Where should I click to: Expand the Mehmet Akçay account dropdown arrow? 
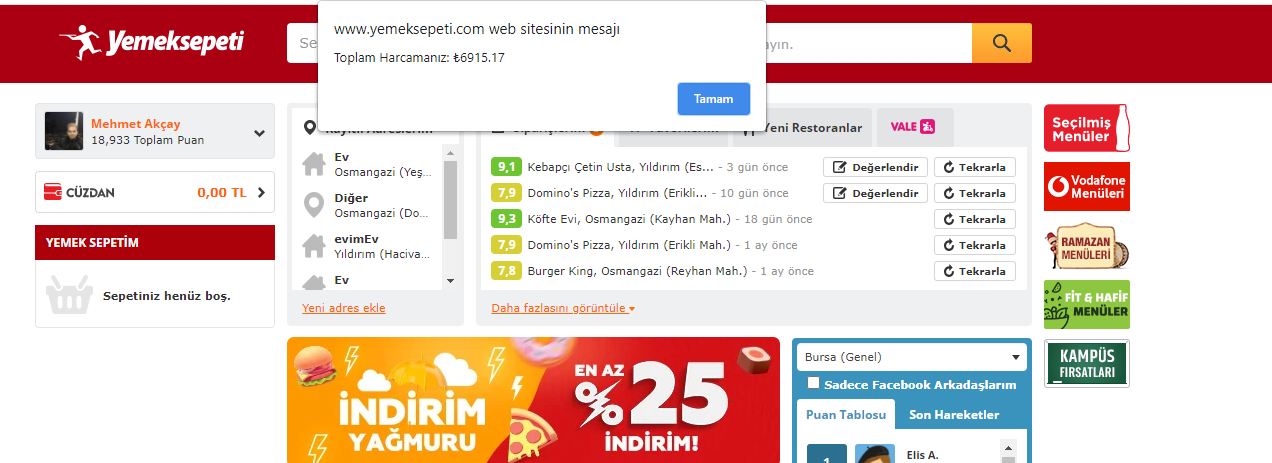click(x=259, y=133)
